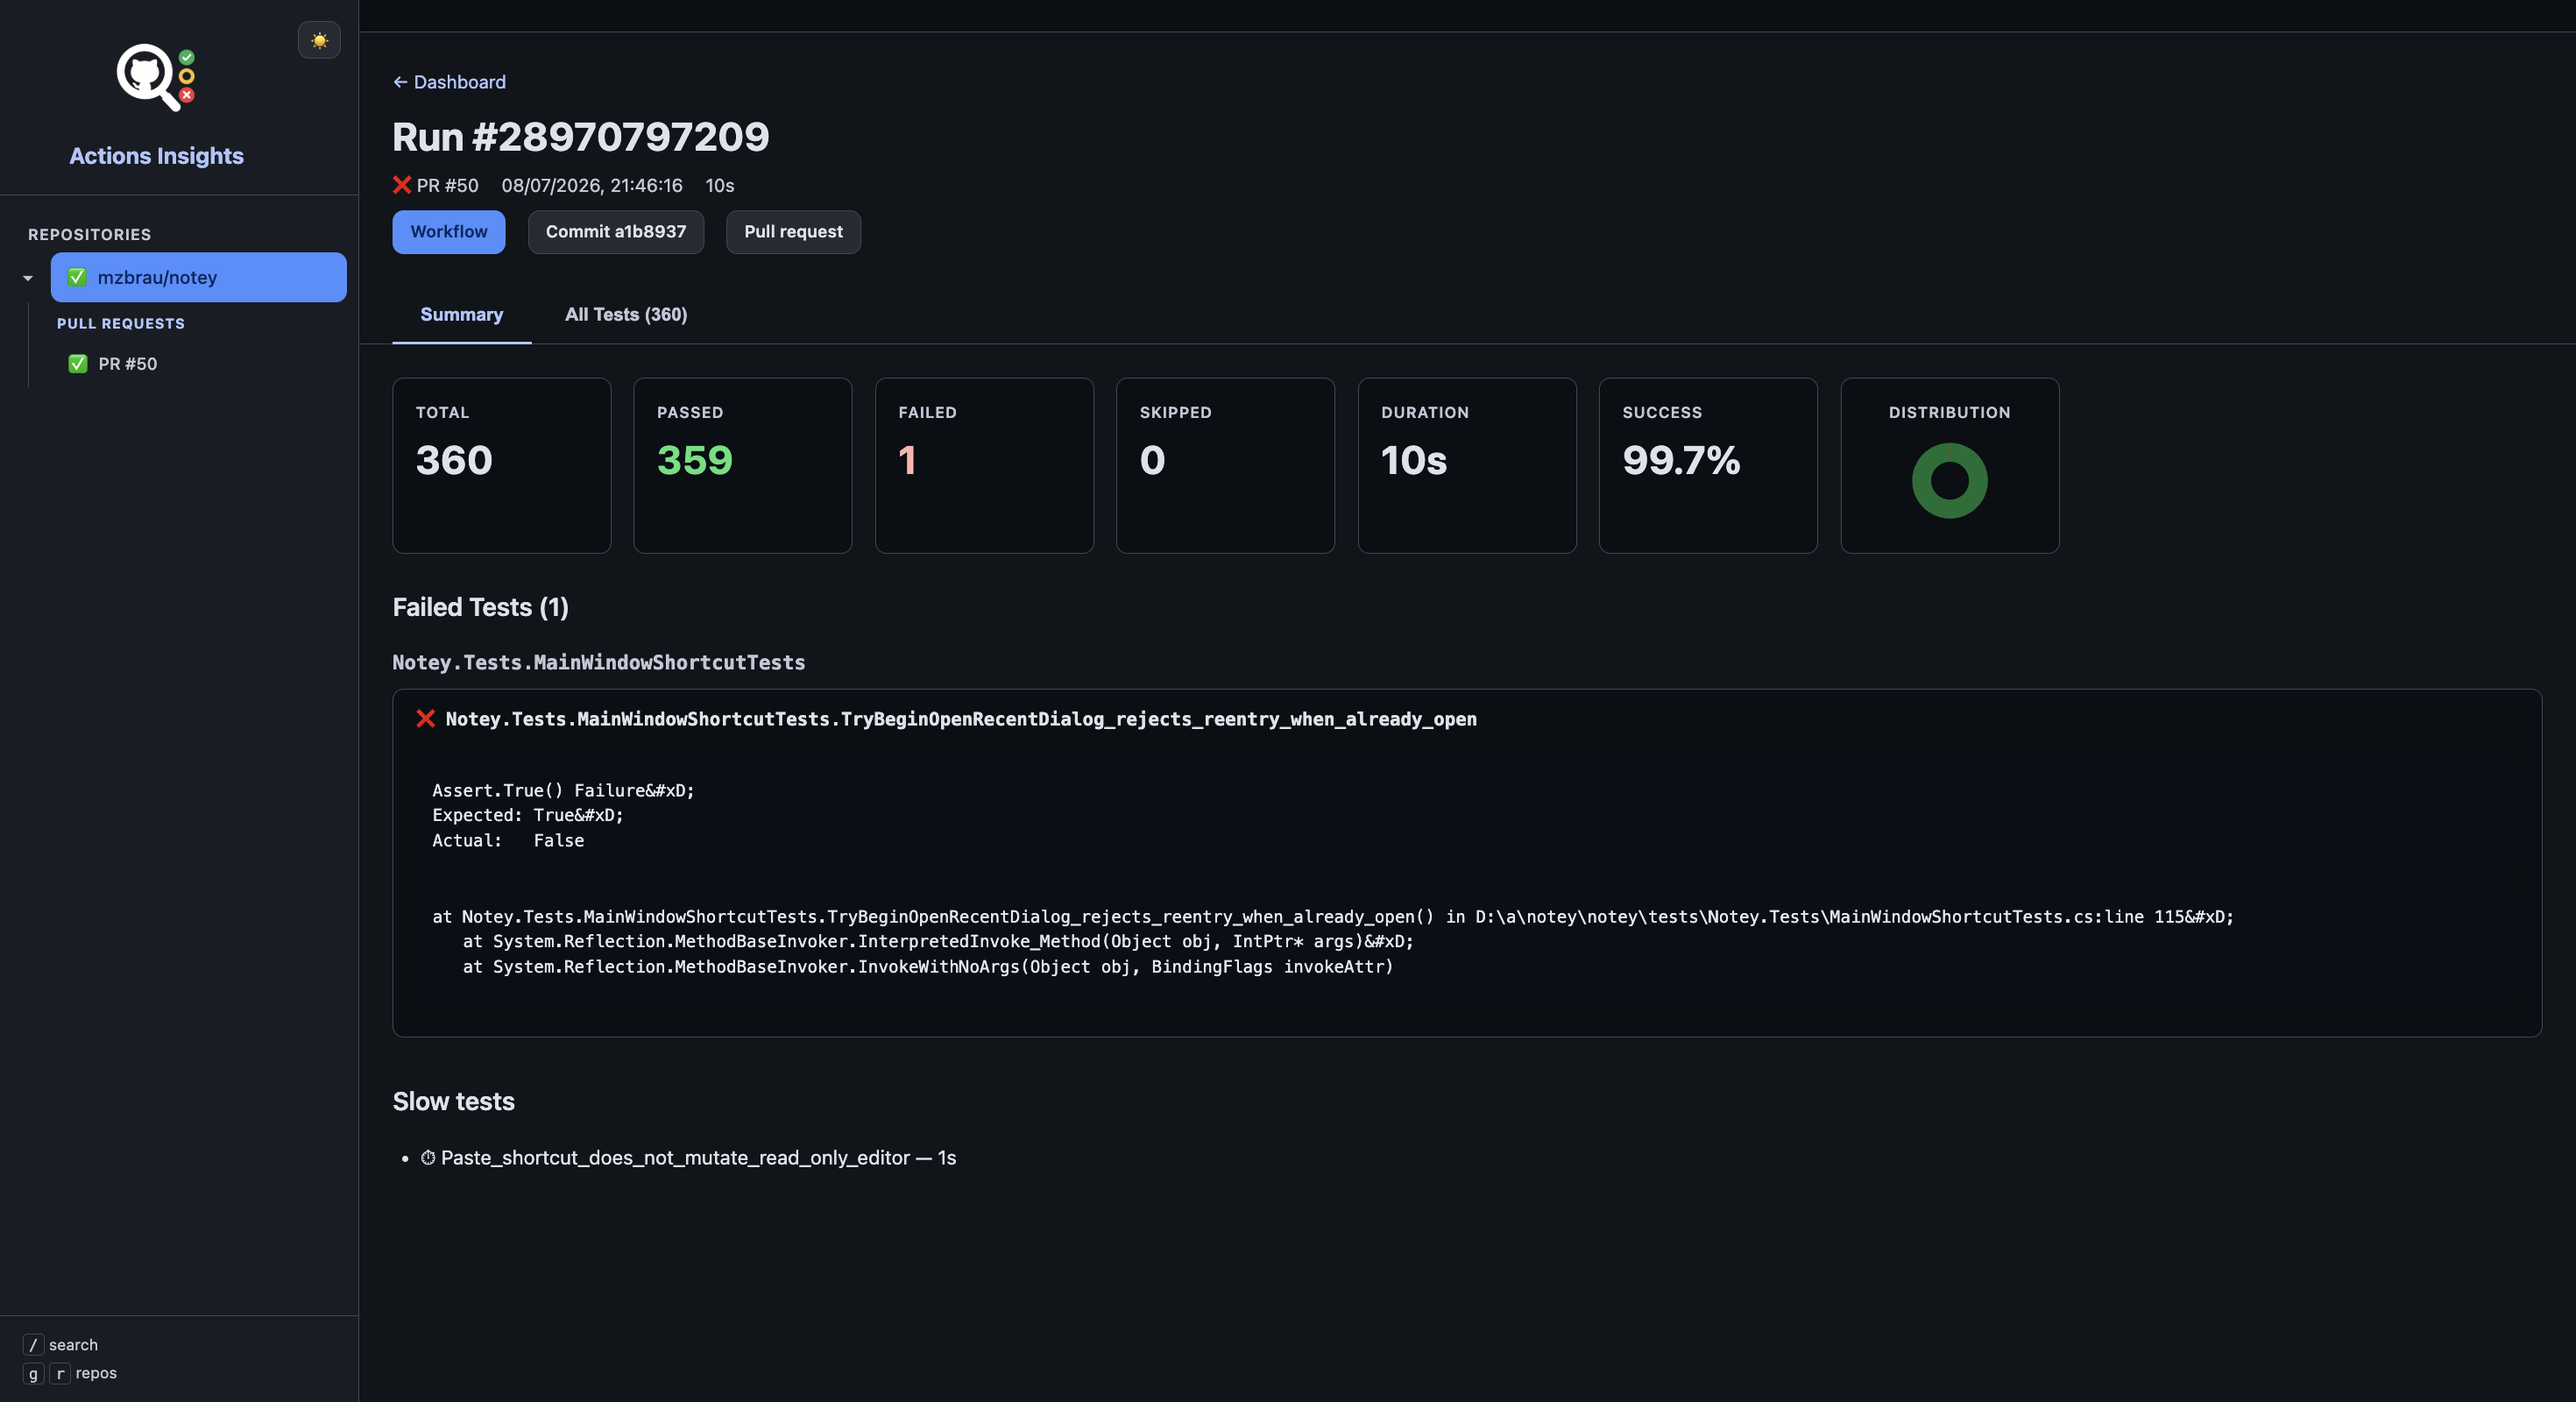
Task: Open the Workflow button
Action: click(449, 232)
